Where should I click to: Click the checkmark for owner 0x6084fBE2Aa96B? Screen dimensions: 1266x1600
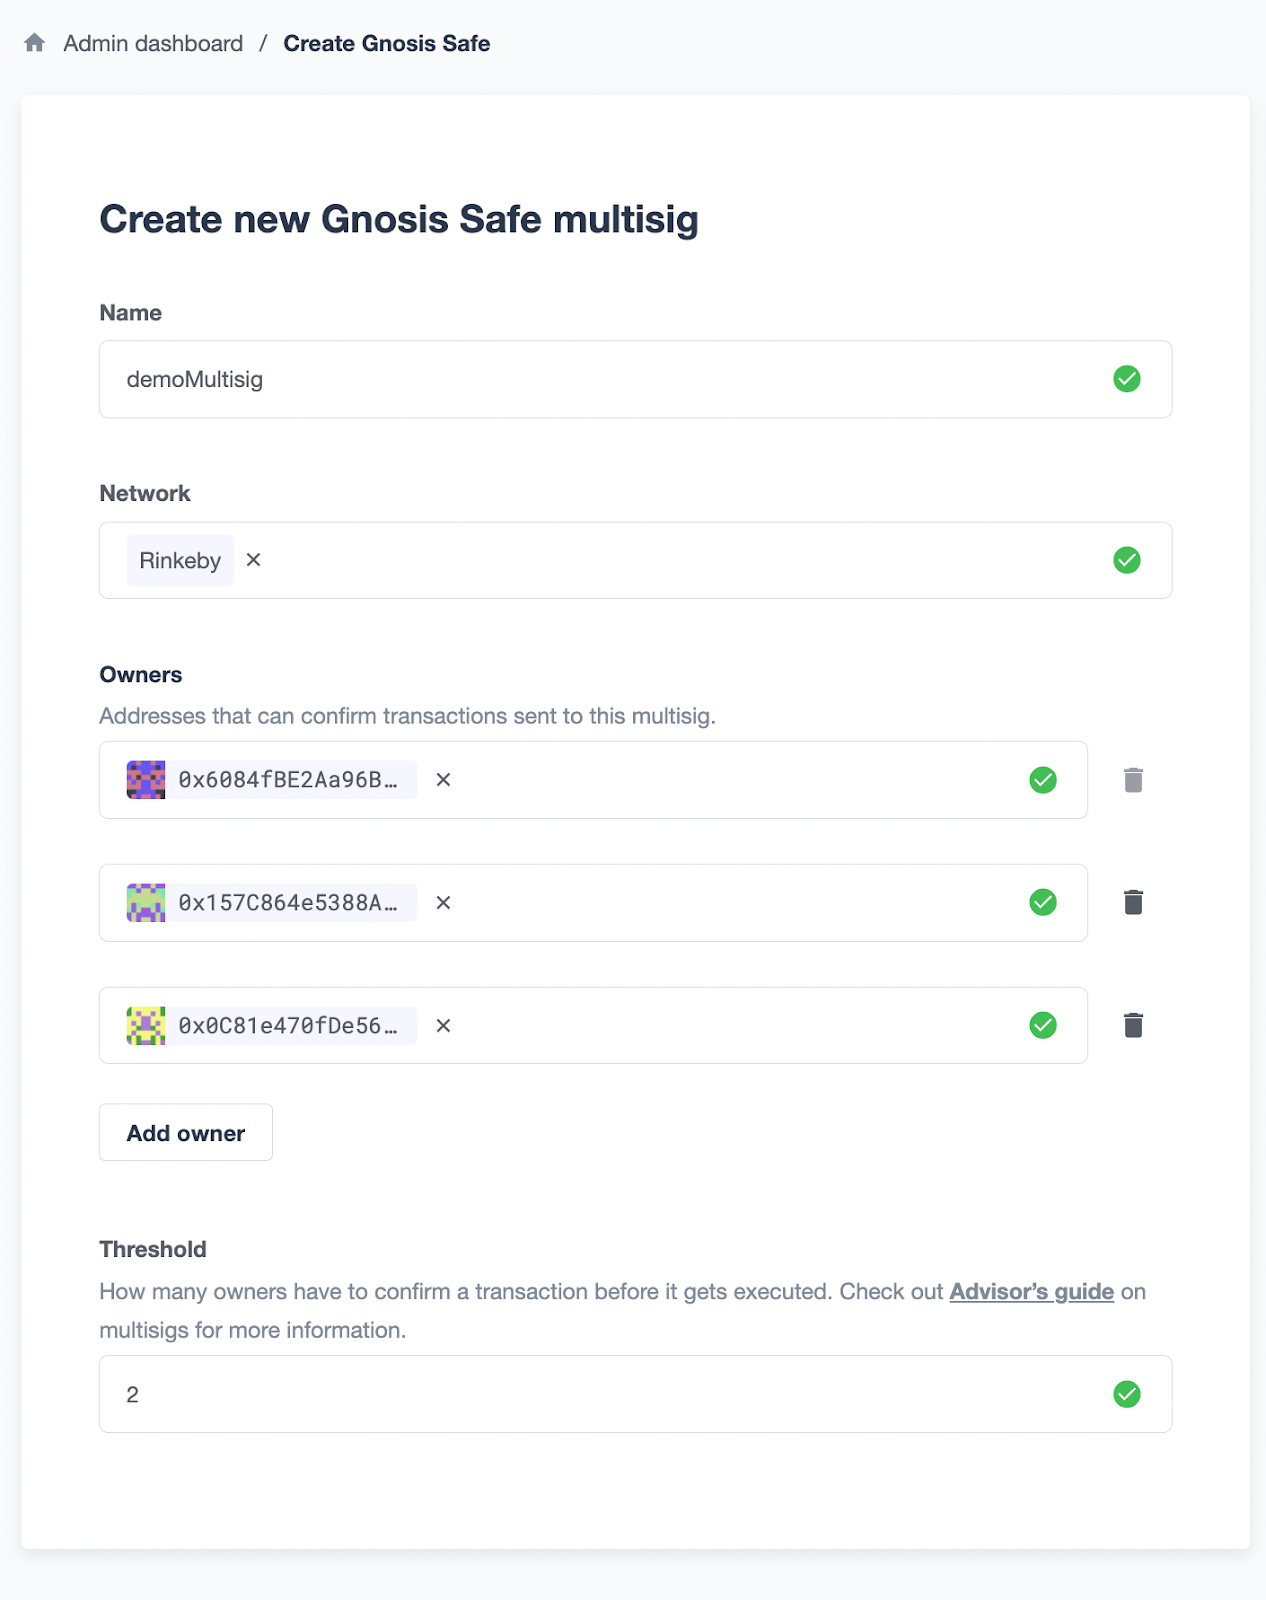click(x=1043, y=780)
